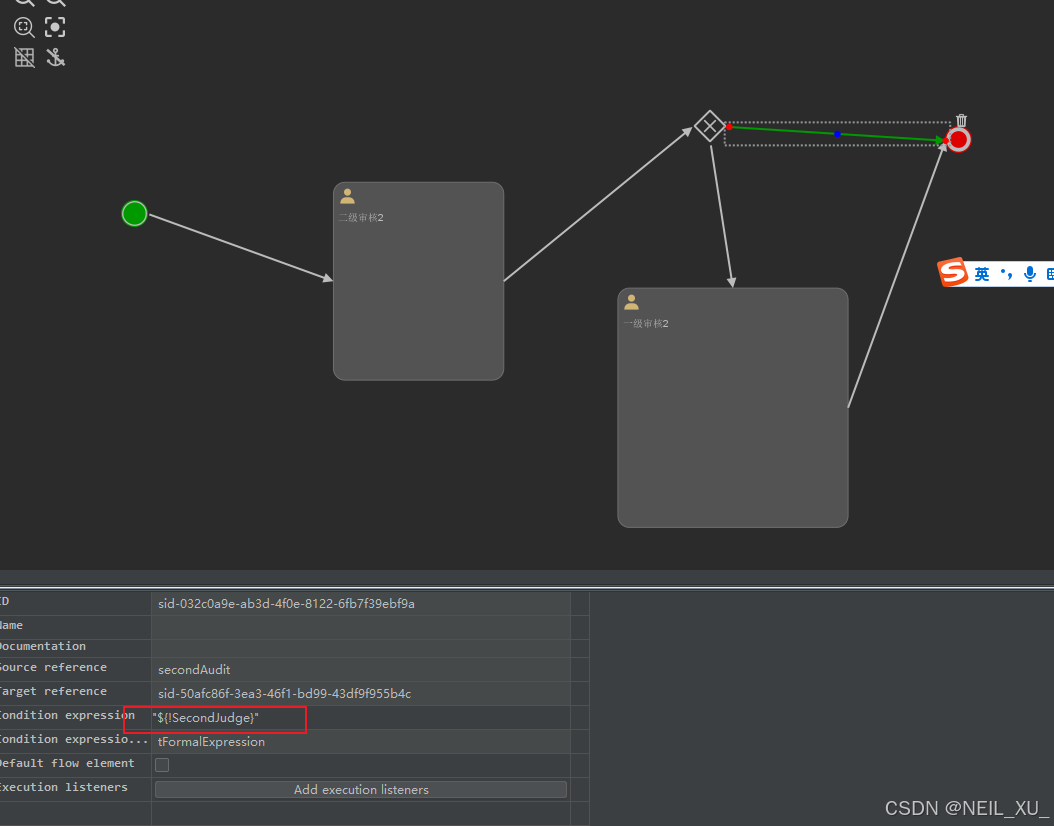The width and height of the screenshot is (1054, 826).
Task: Select the green start event circle
Action: coord(135,213)
